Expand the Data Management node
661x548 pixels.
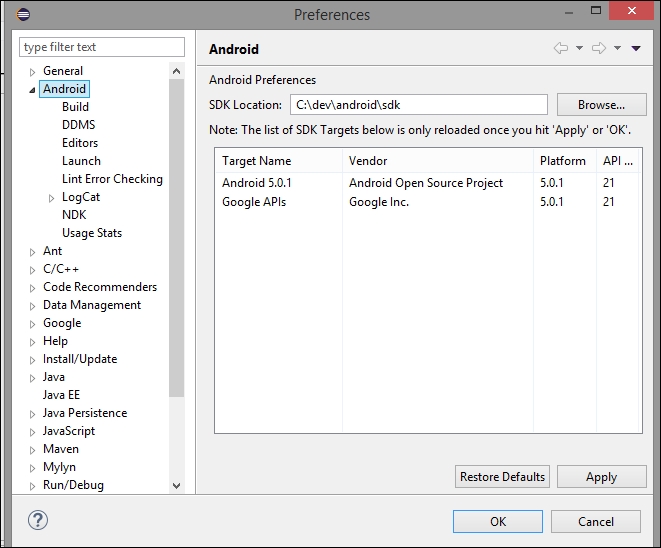[x=32, y=306]
